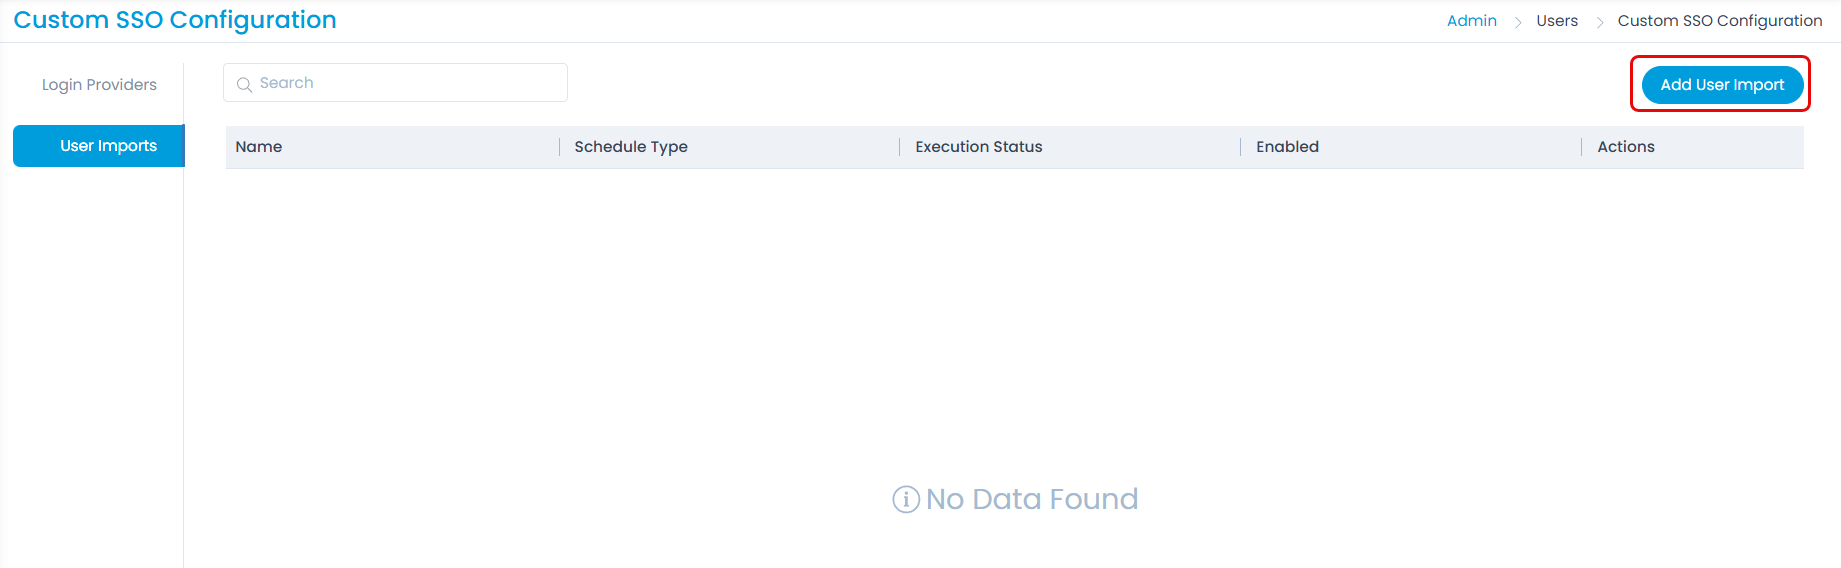Sort by the Name column header

(x=259, y=147)
